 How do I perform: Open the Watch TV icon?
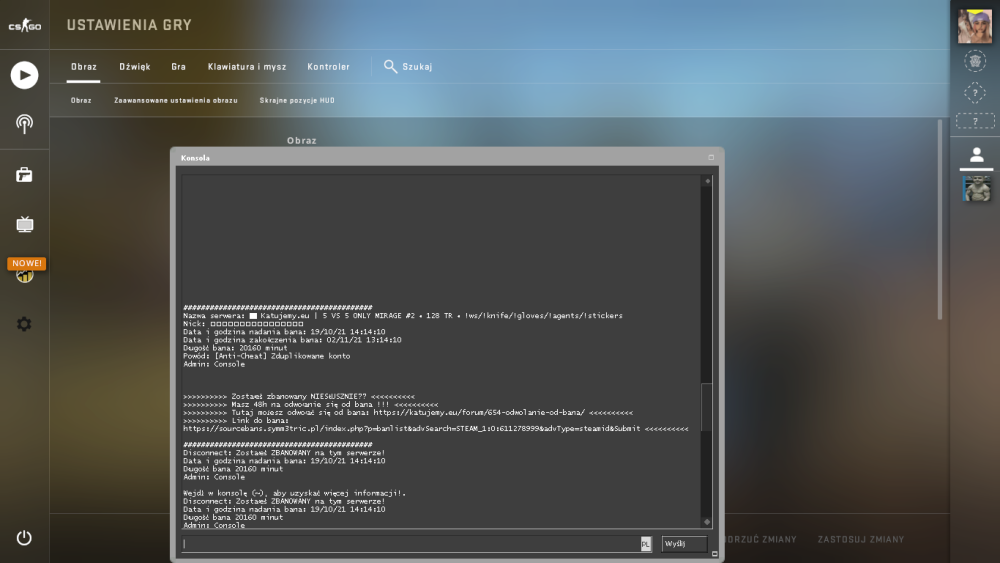tap(24, 224)
